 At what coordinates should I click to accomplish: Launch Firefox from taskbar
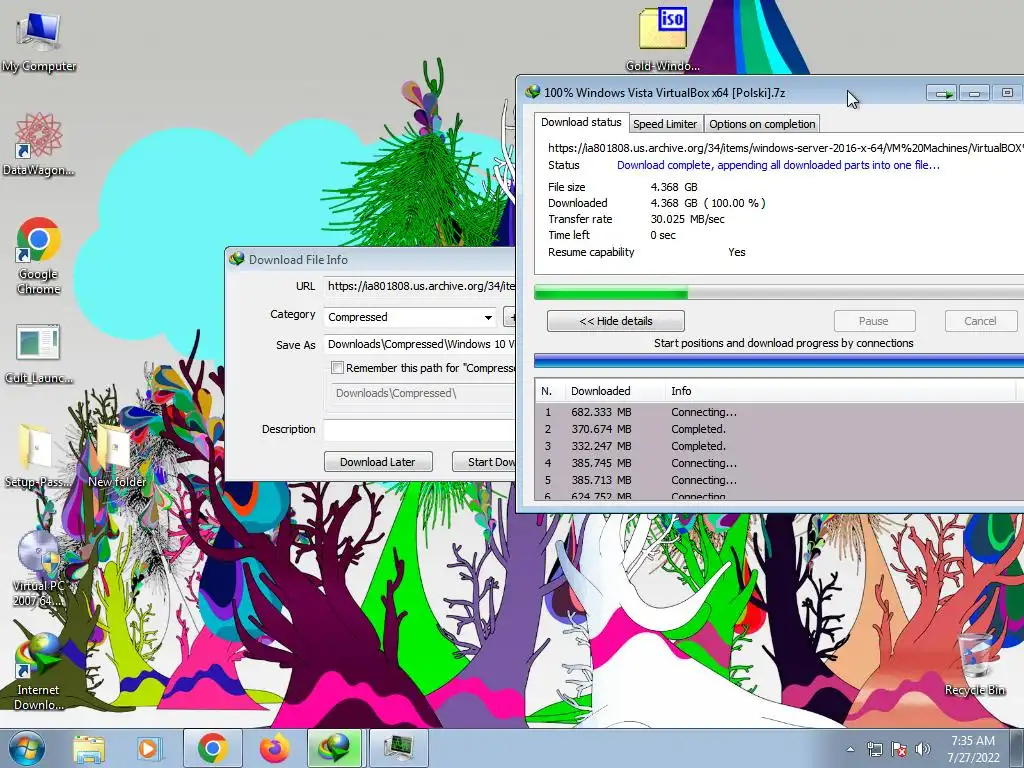point(274,748)
